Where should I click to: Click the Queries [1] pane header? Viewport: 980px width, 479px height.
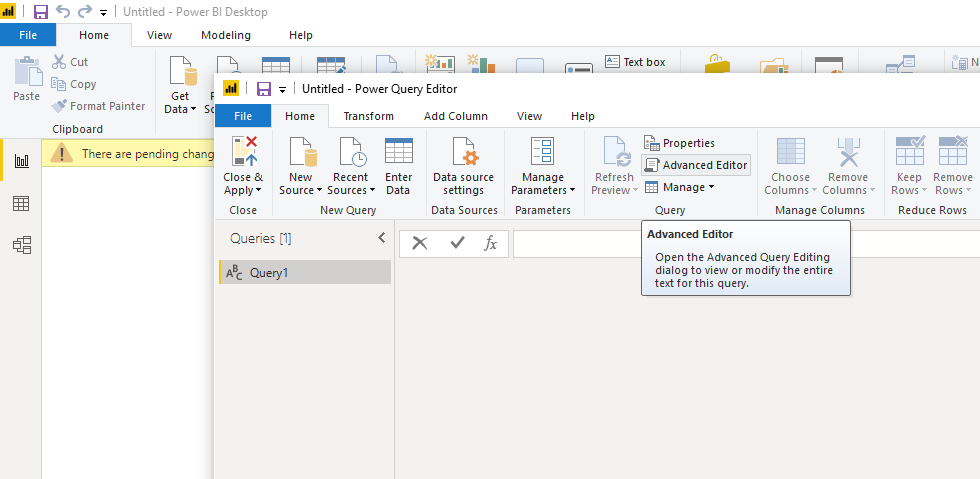261,238
